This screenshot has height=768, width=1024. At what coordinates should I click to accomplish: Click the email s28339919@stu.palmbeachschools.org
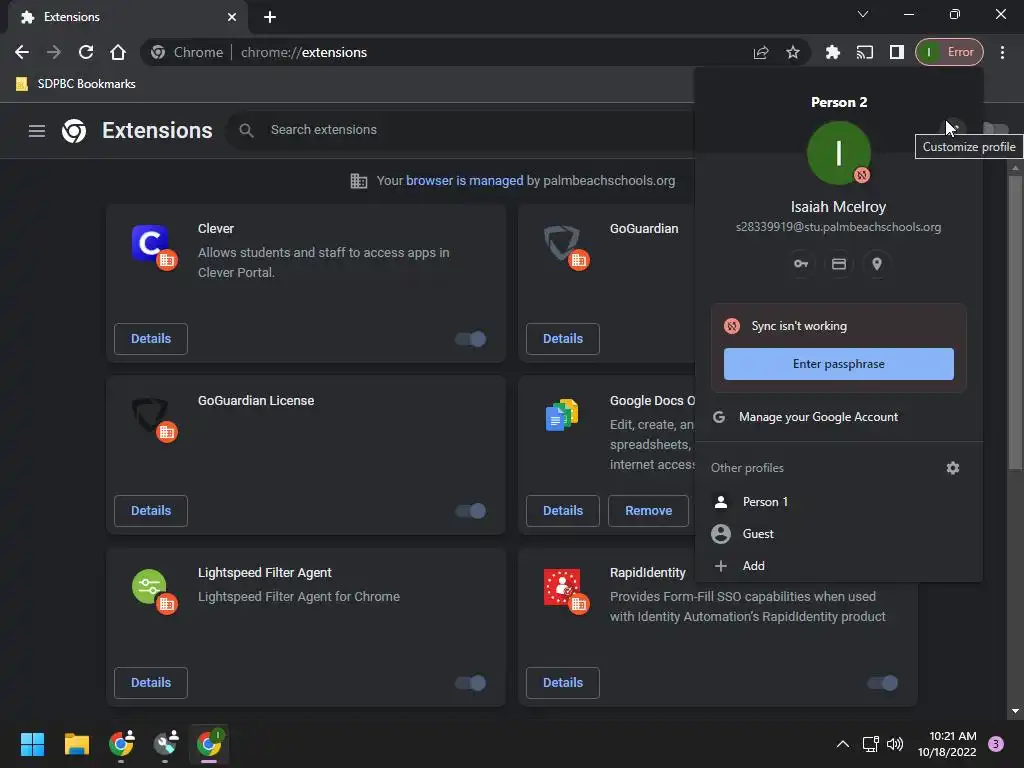839,227
